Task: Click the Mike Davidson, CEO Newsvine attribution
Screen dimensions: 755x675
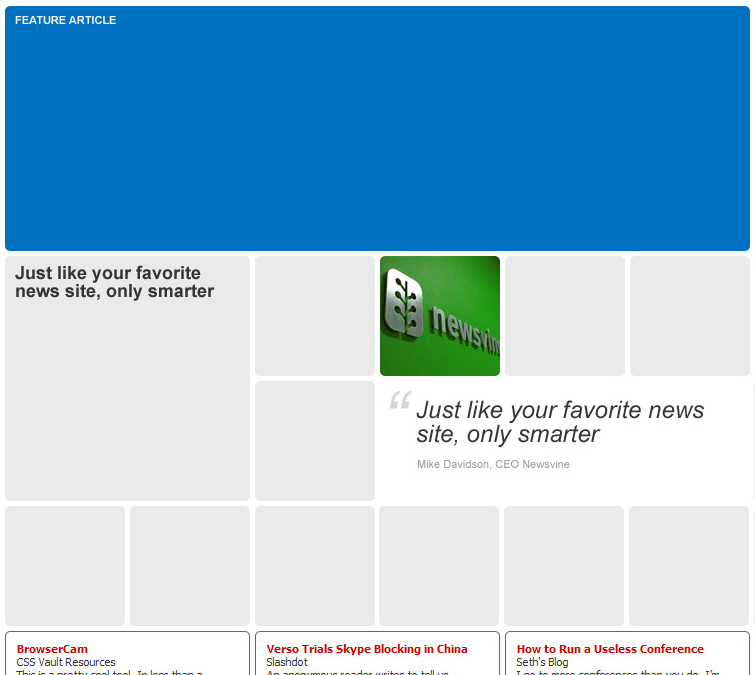Action: (493, 464)
